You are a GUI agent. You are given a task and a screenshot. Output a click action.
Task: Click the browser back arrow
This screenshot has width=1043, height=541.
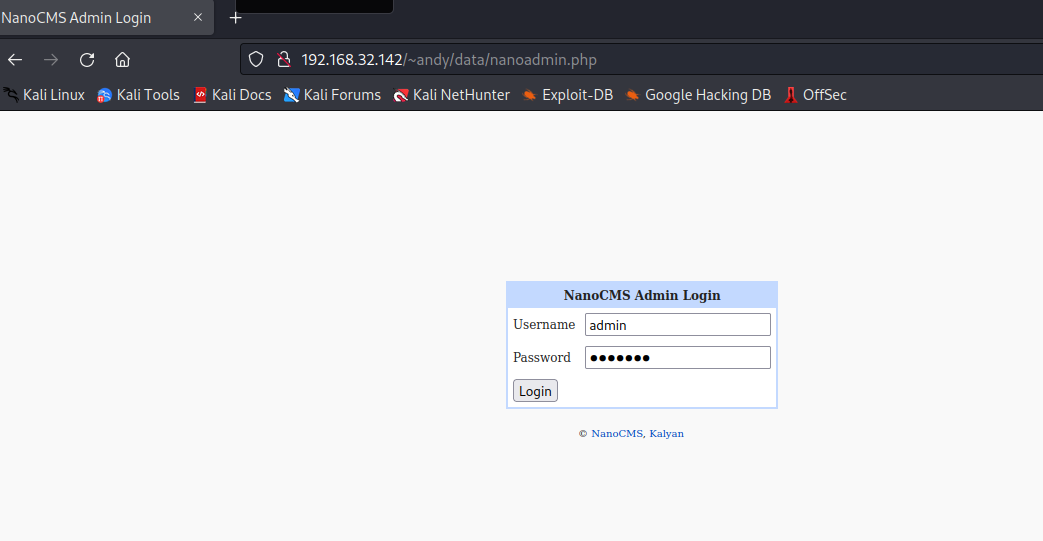pos(15,59)
